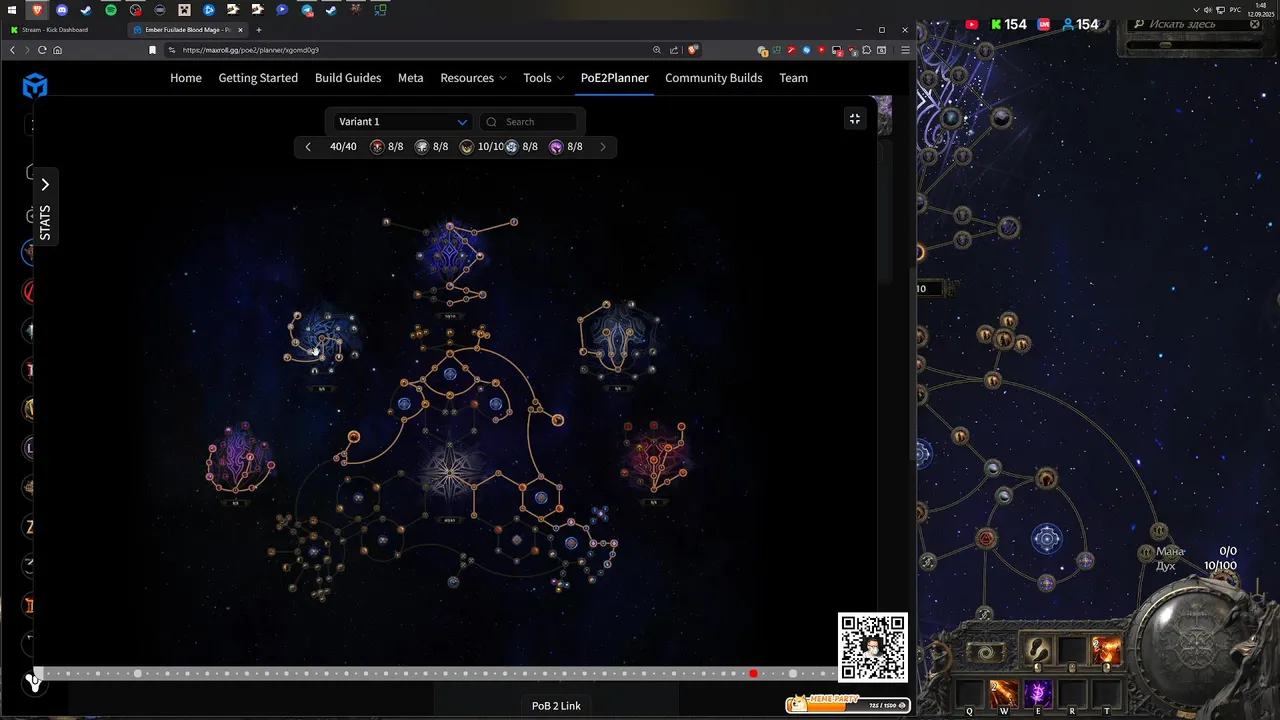Click the large blue node in game tree
The width and height of the screenshot is (1280, 720).
click(1047, 540)
